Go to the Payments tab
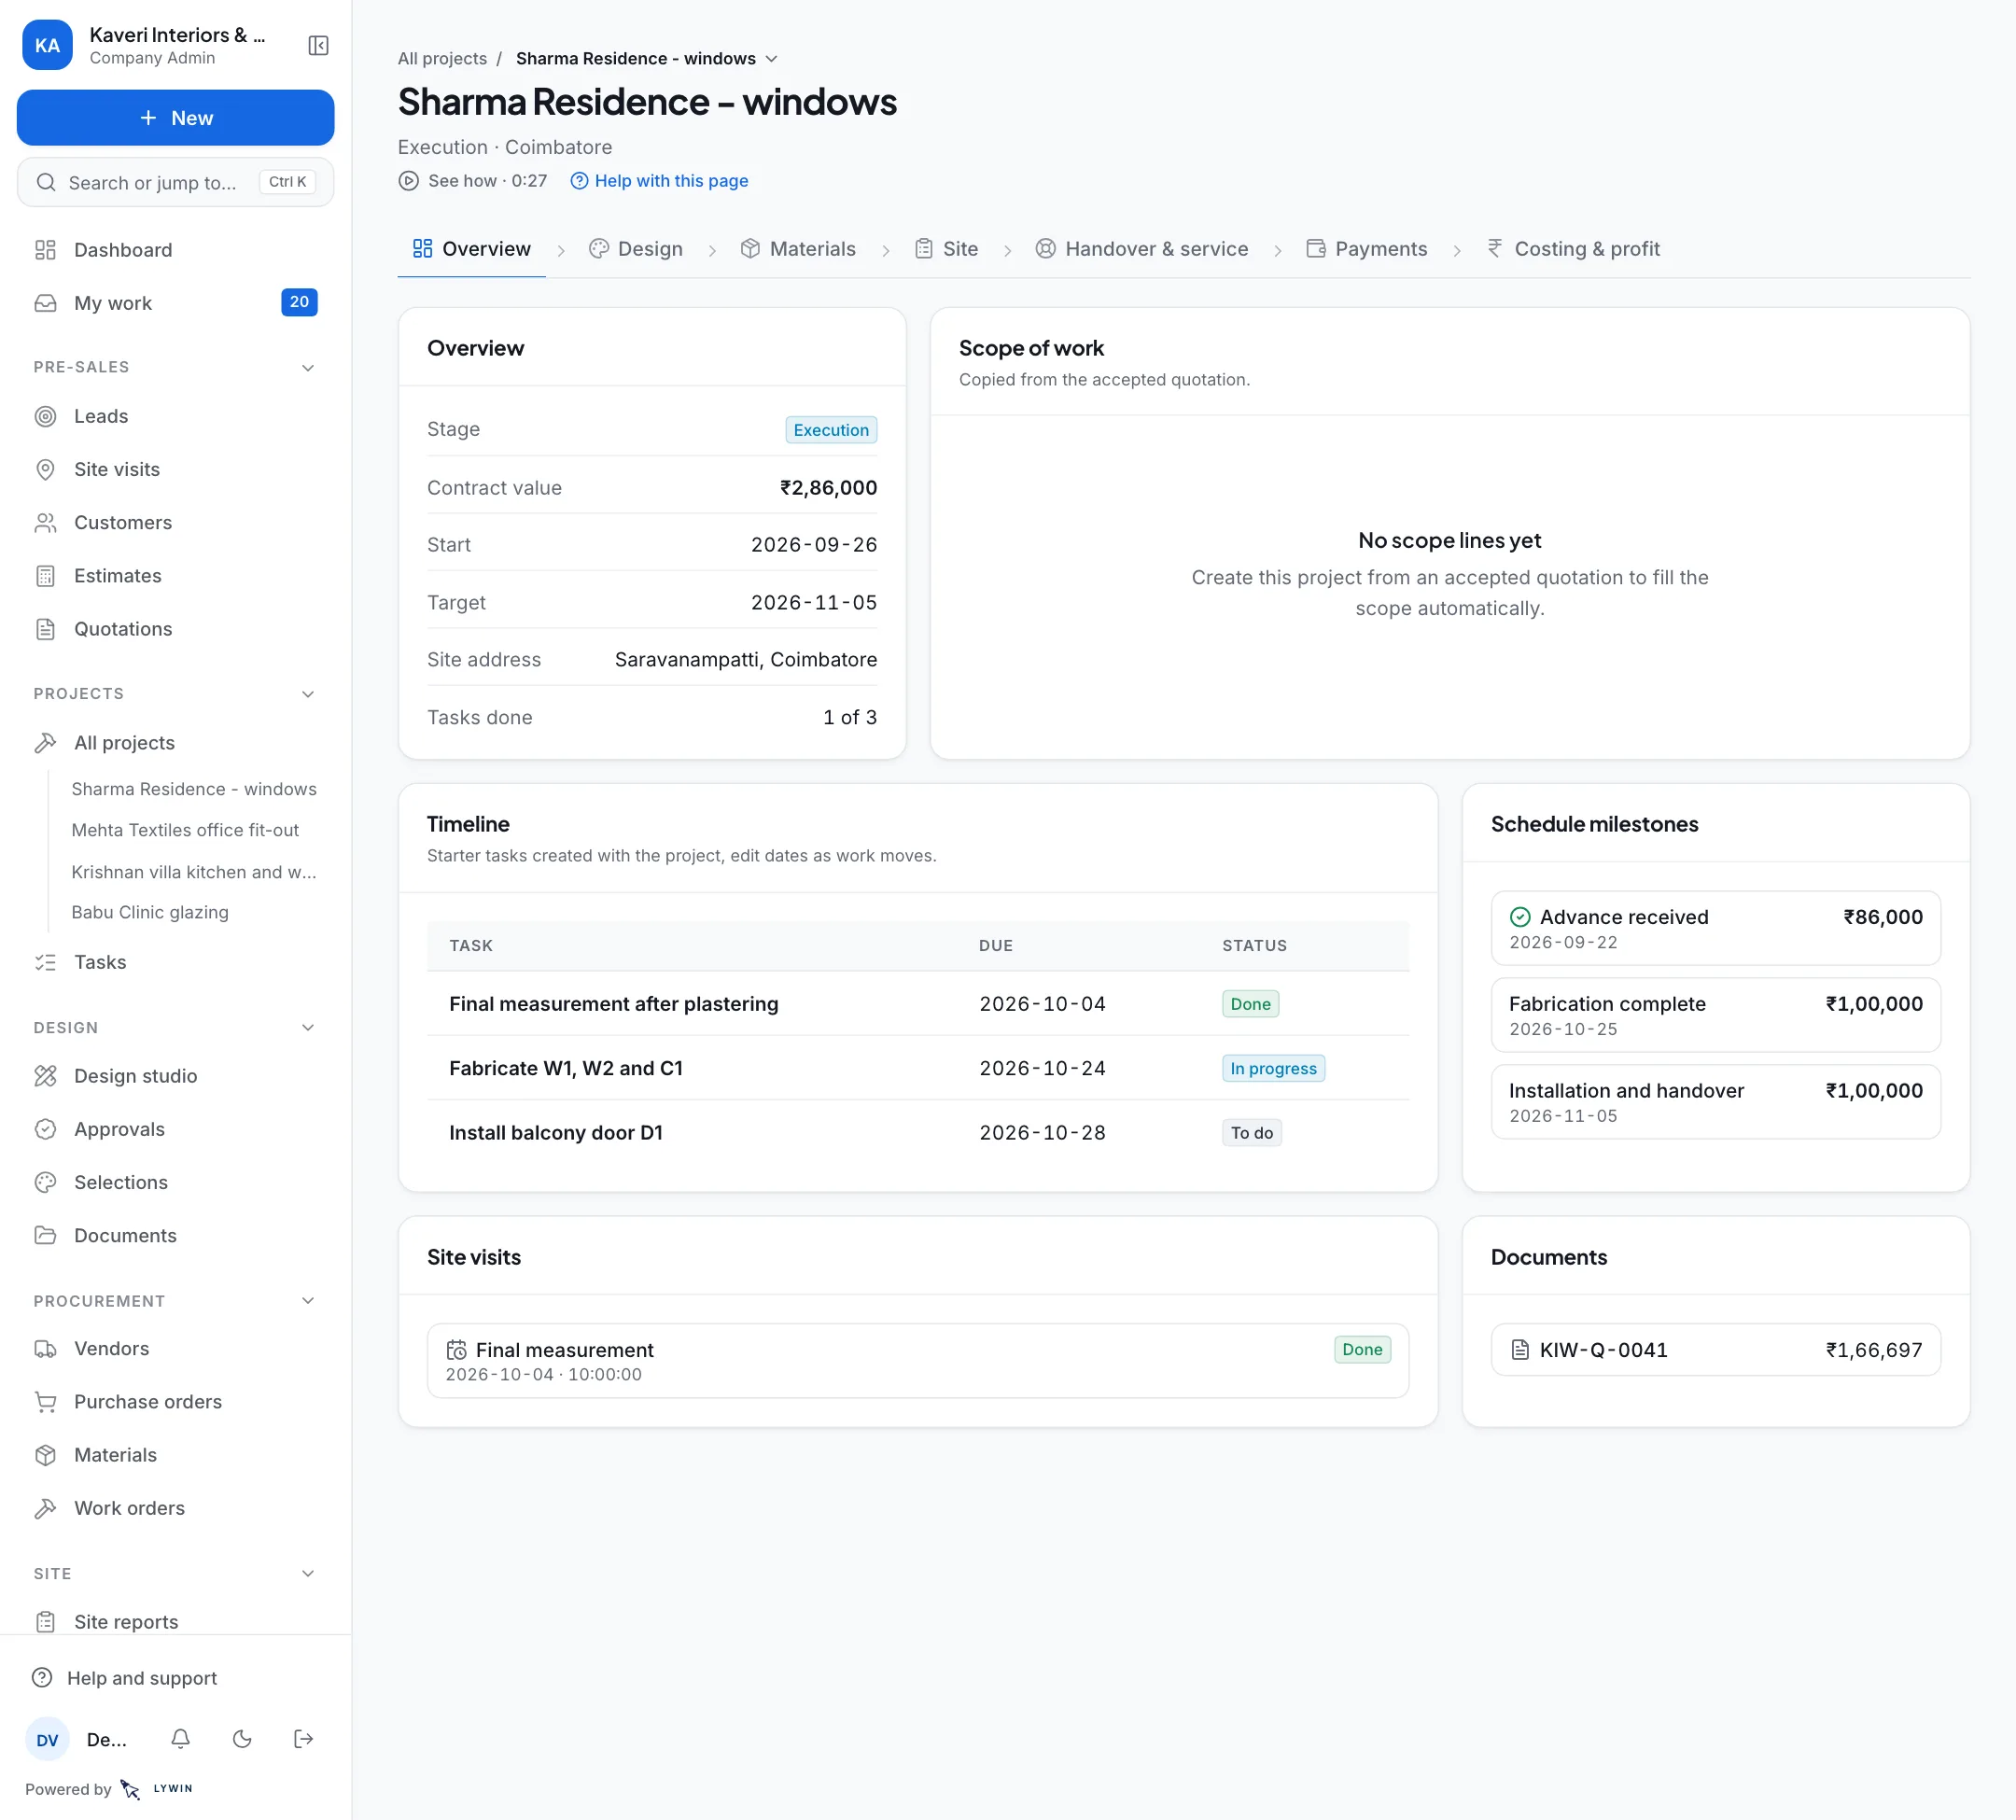This screenshot has width=2016, height=1820. (1367, 249)
